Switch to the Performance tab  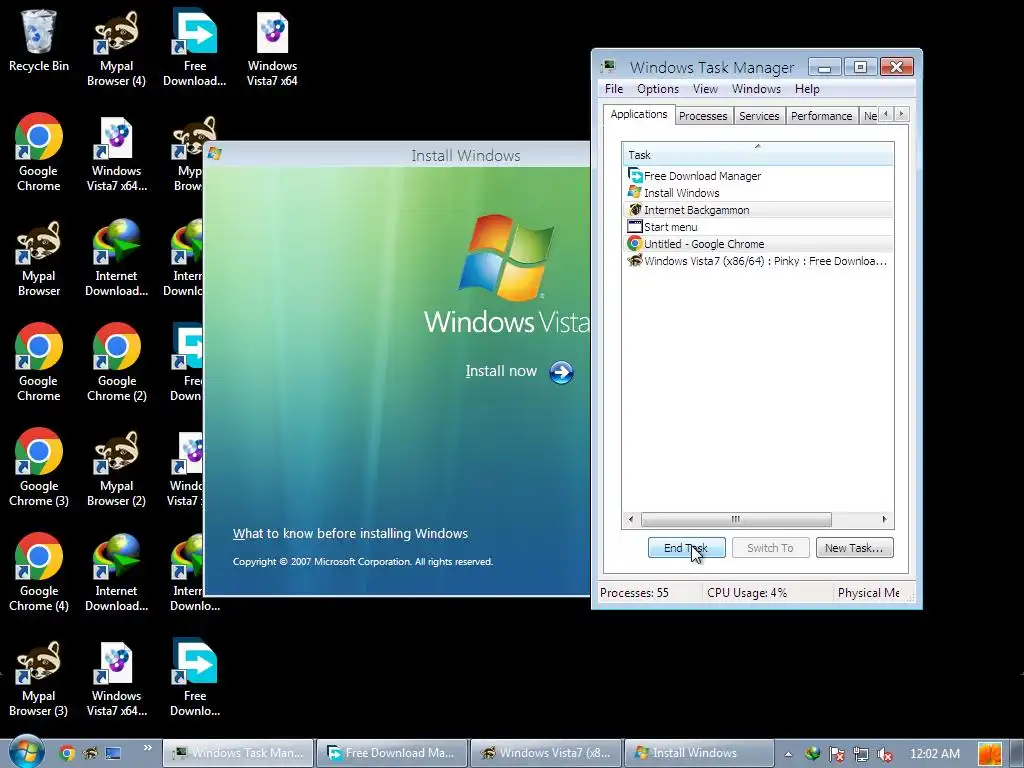(822, 116)
